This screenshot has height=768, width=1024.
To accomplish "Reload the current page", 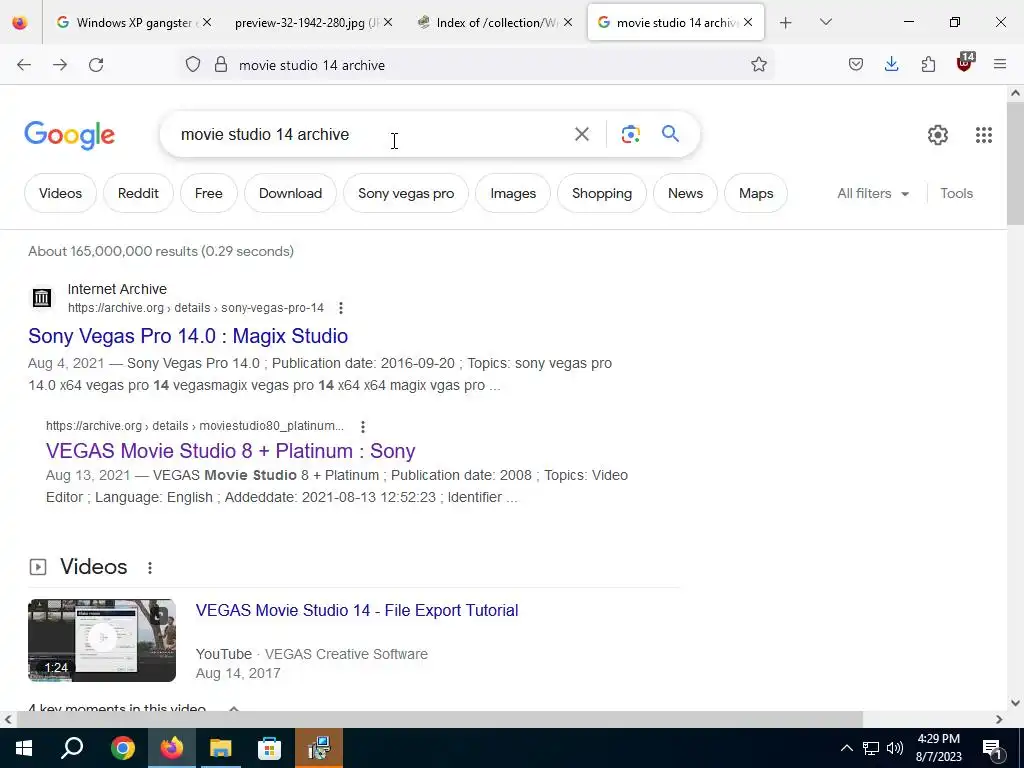I will pos(96,65).
